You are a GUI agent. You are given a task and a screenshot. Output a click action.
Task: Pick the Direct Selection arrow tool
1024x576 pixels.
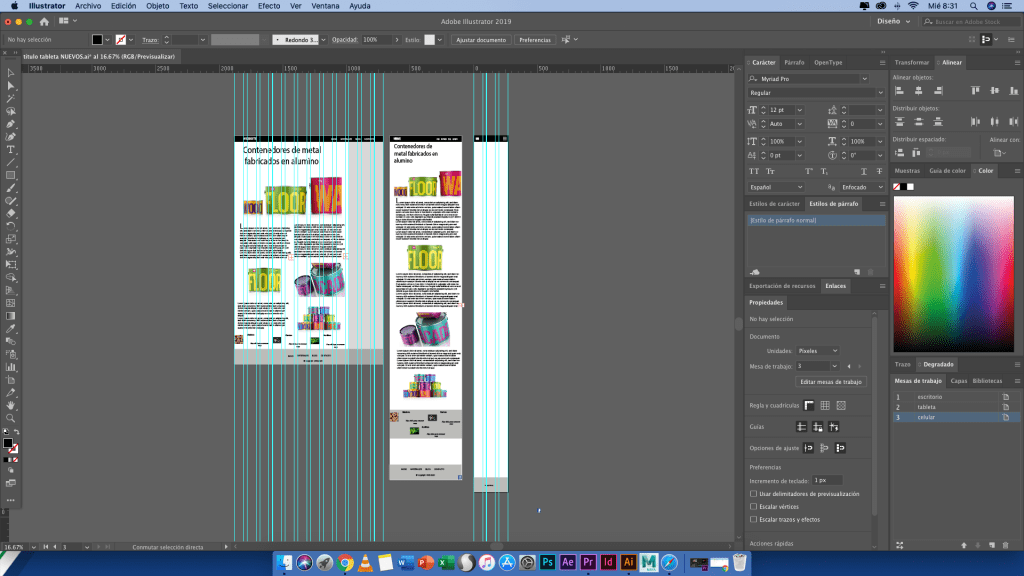pos(11,86)
